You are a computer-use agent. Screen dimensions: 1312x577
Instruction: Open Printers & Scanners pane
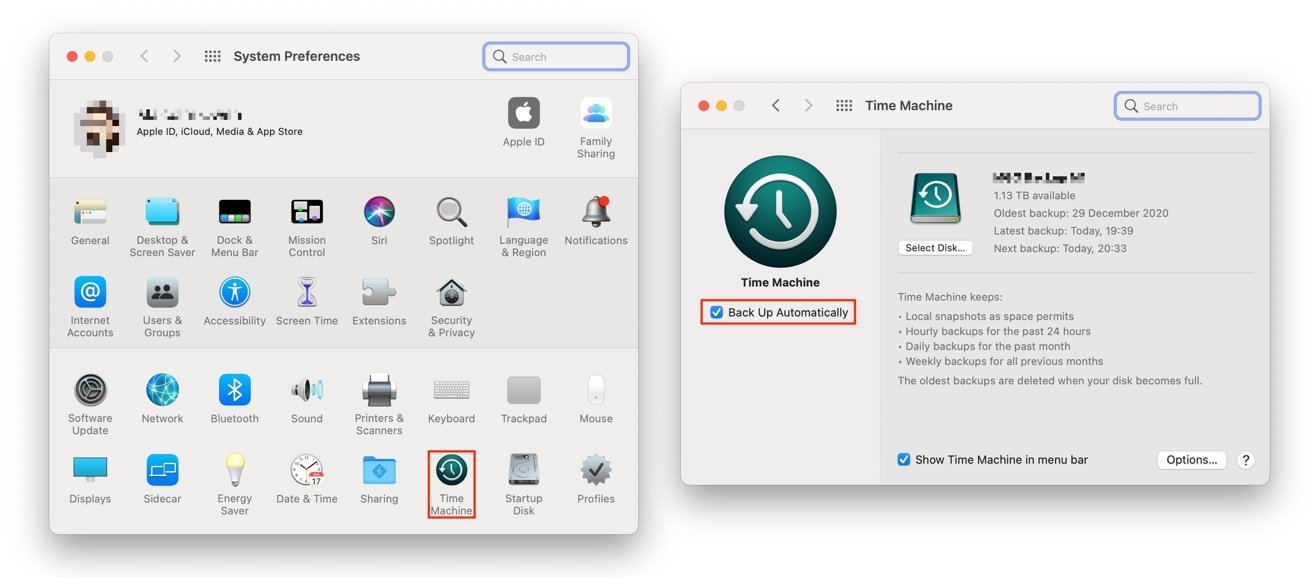379,390
